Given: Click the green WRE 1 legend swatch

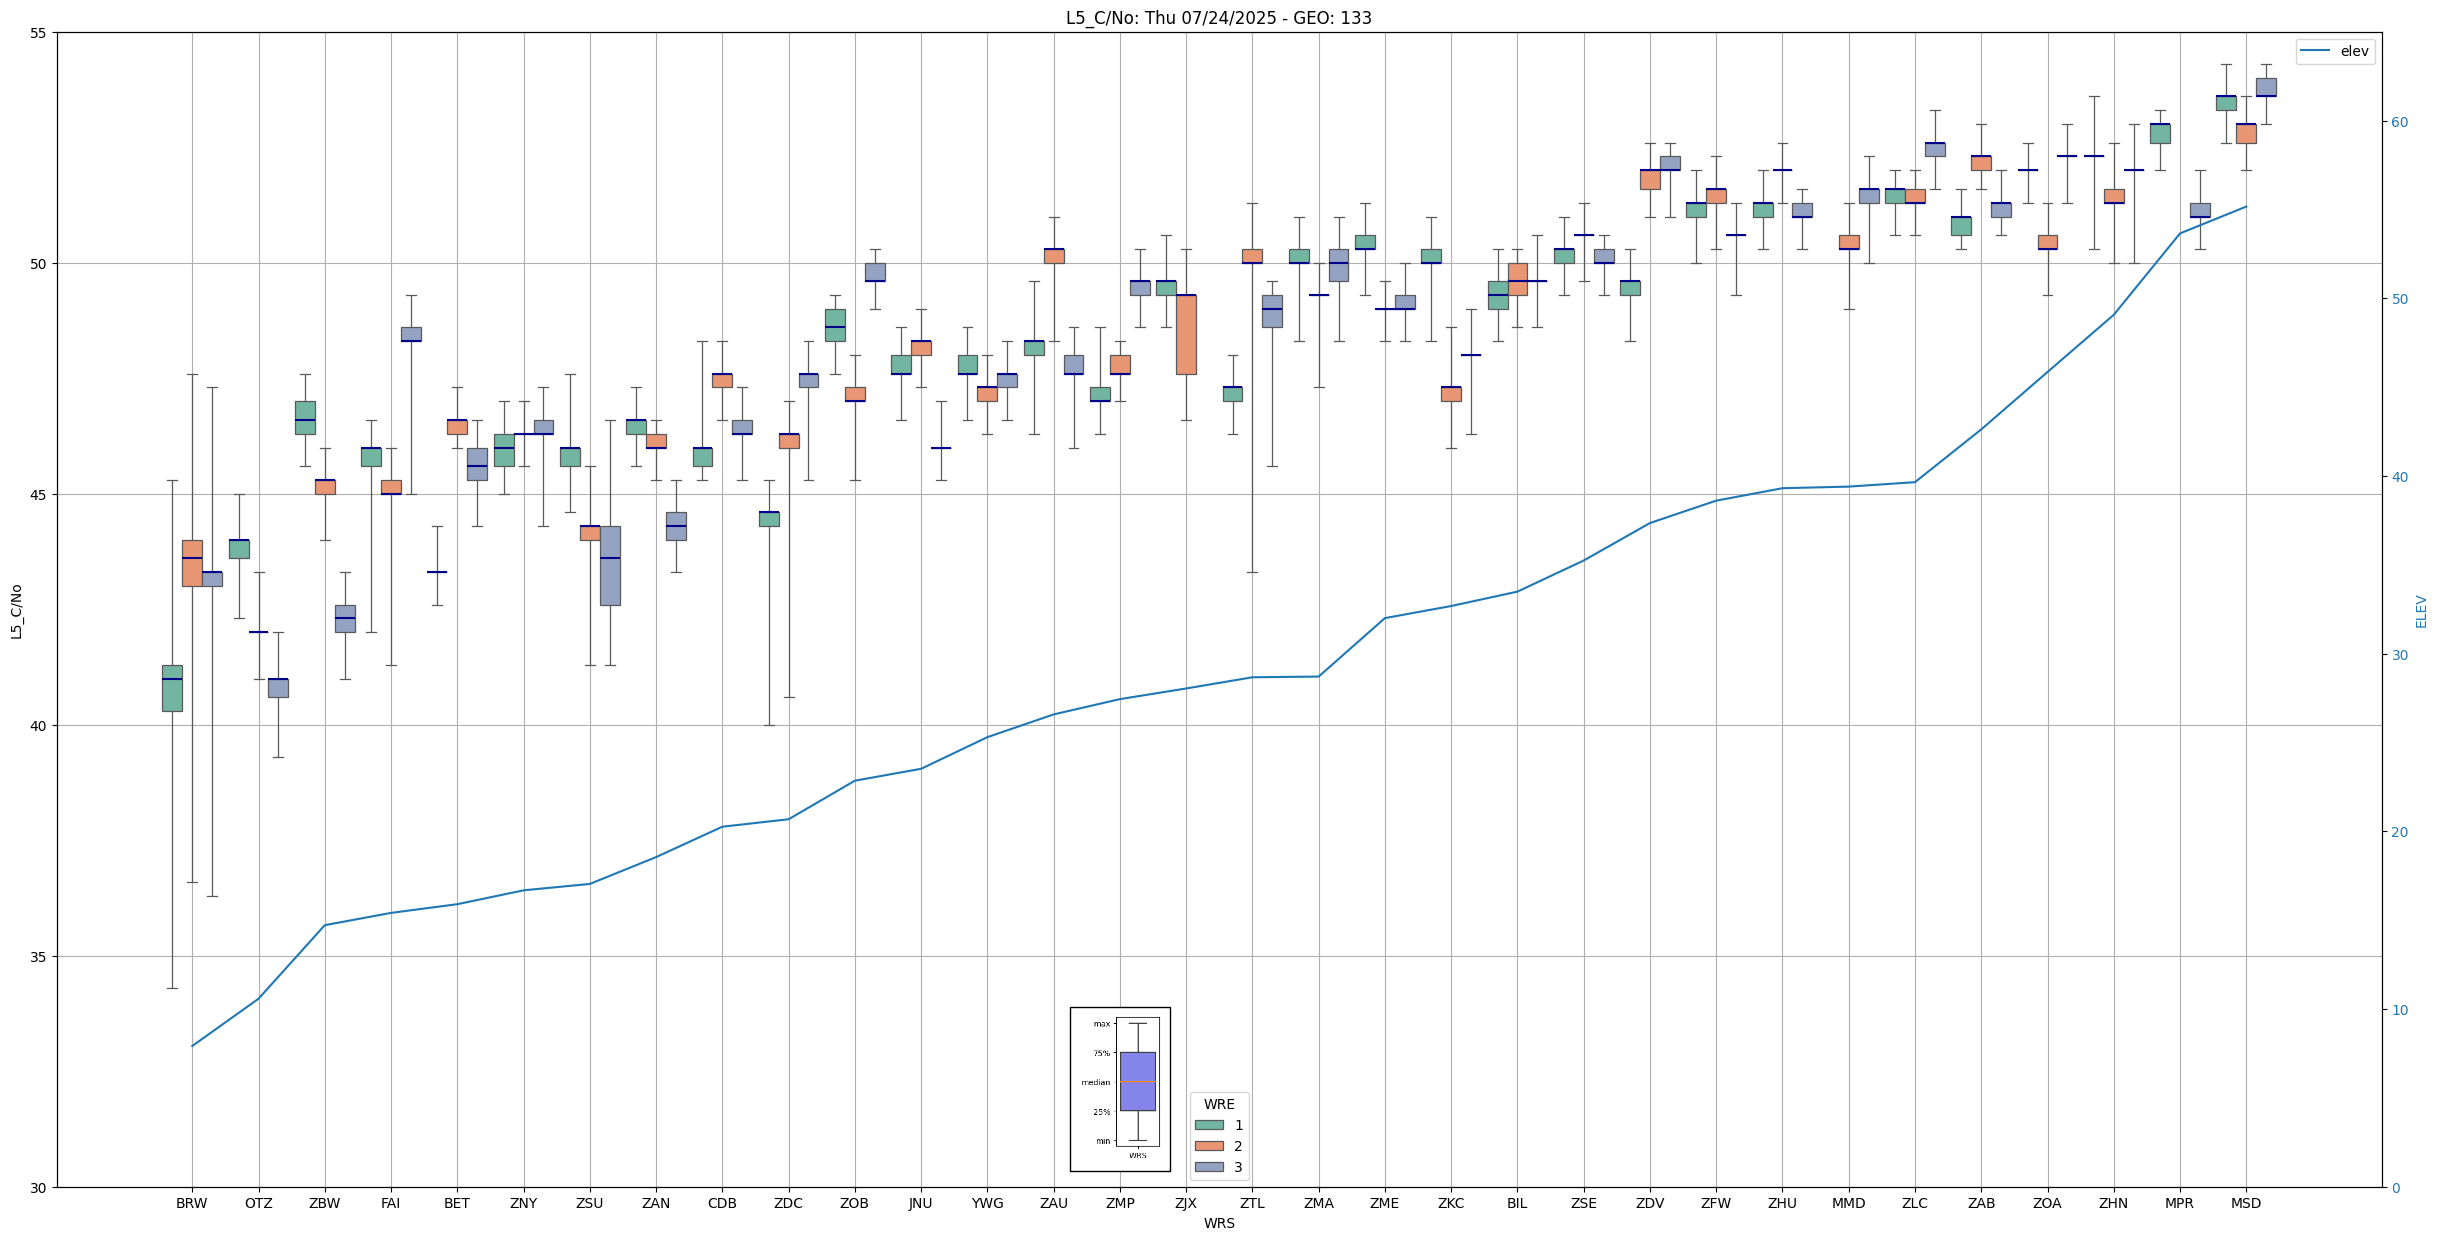Looking at the screenshot, I should [1209, 1125].
